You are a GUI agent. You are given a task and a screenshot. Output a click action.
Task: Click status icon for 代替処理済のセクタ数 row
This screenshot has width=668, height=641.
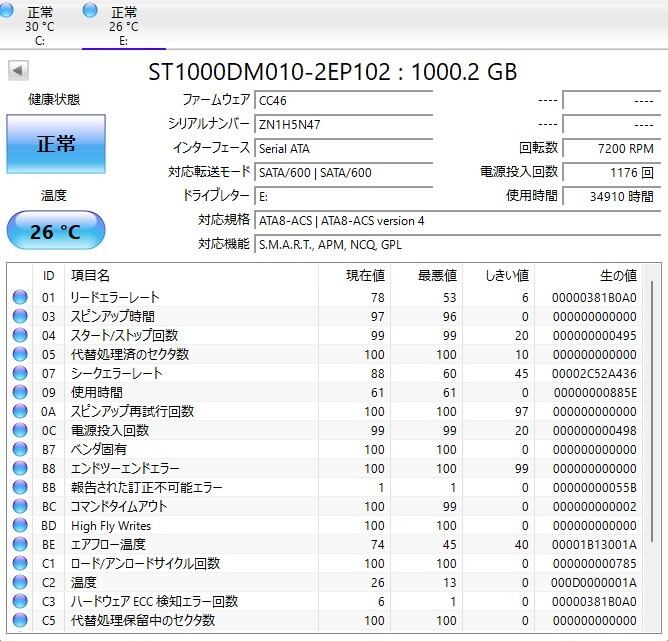point(20,355)
